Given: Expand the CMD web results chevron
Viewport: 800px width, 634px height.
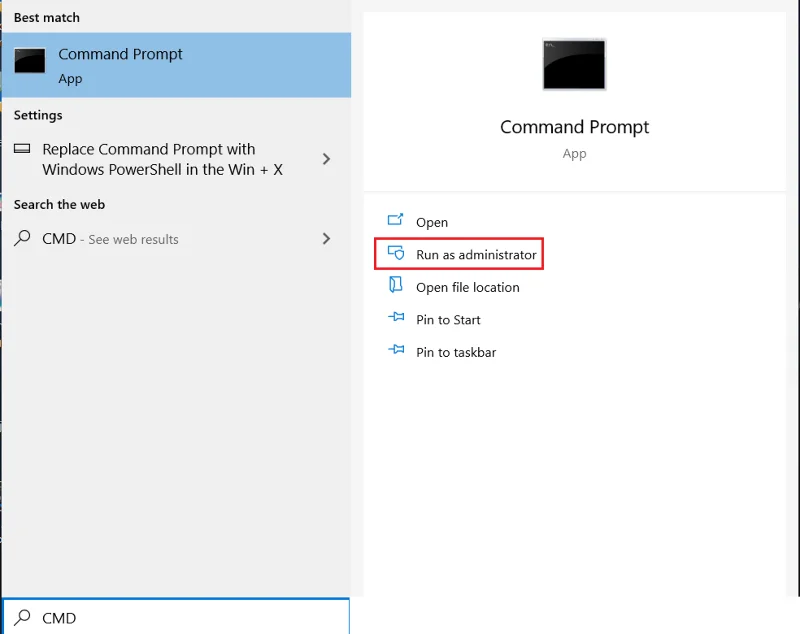Looking at the screenshot, I should tap(325, 239).
